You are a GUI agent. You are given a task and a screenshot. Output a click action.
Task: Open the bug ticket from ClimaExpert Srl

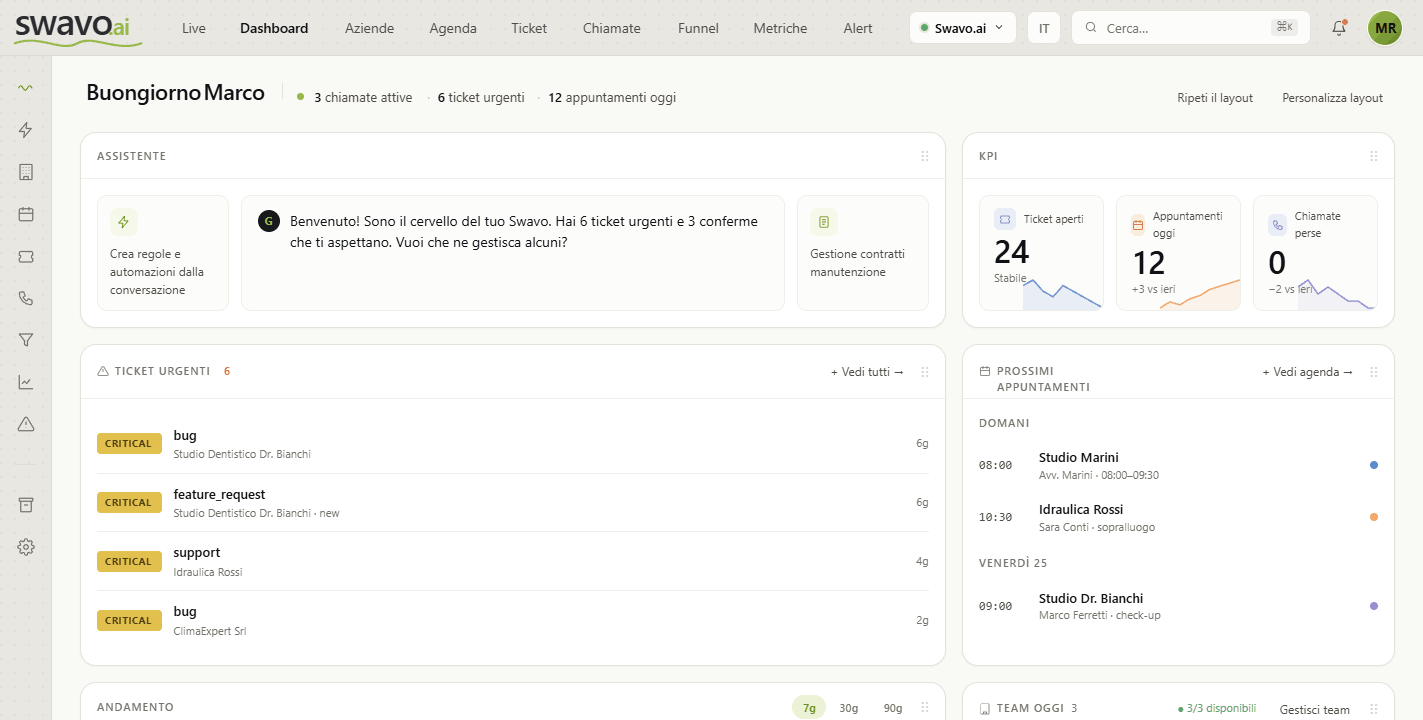click(512, 621)
